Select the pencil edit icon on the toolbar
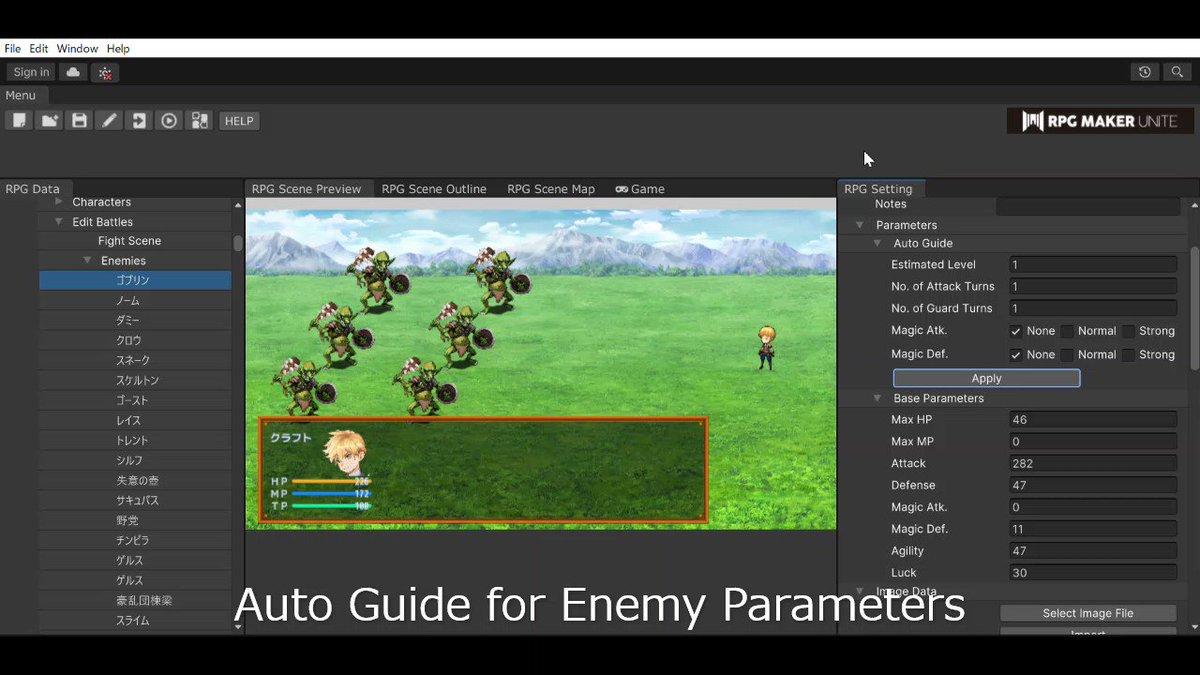This screenshot has height=675, width=1200. point(109,120)
